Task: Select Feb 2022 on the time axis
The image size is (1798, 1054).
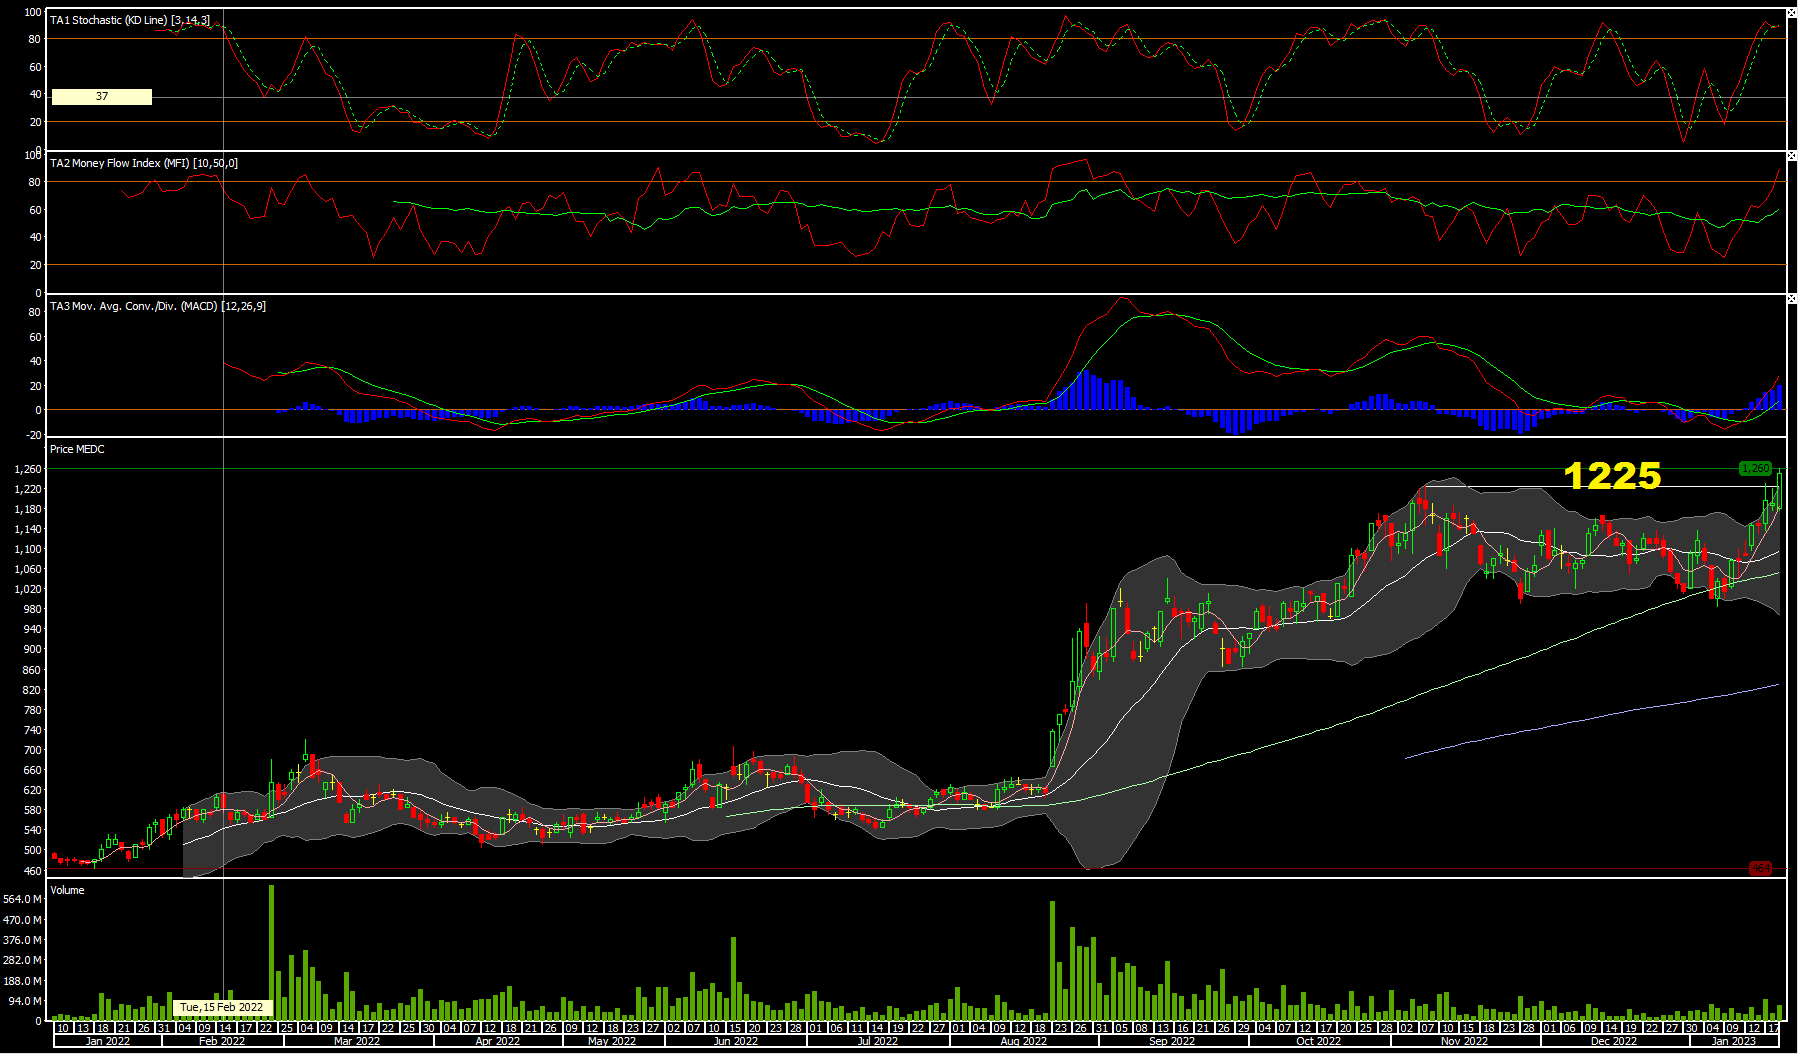Action: (x=222, y=1041)
